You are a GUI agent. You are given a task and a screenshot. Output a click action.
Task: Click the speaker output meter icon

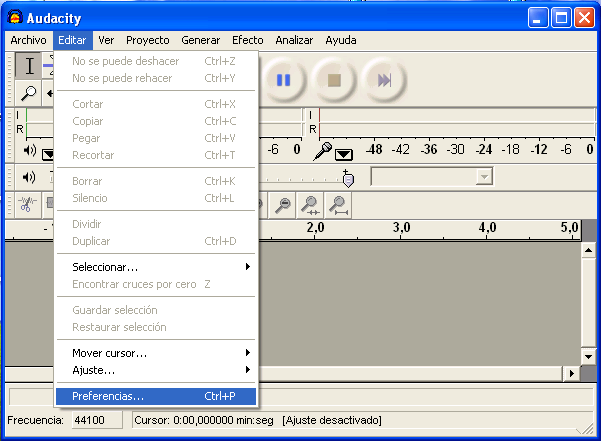click(x=29, y=150)
